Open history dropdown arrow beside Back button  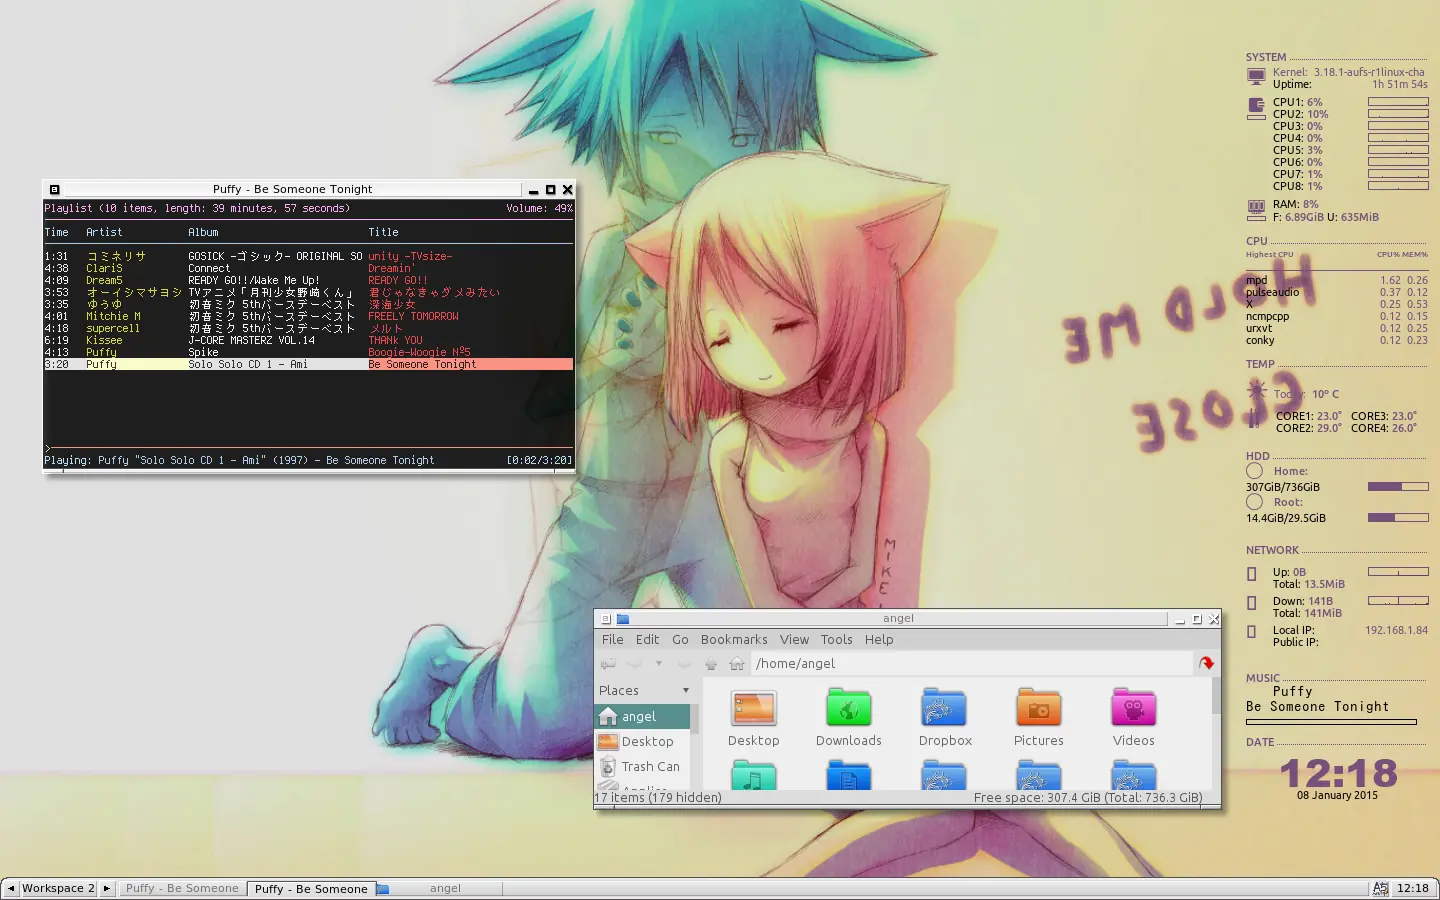pyautogui.click(x=659, y=664)
